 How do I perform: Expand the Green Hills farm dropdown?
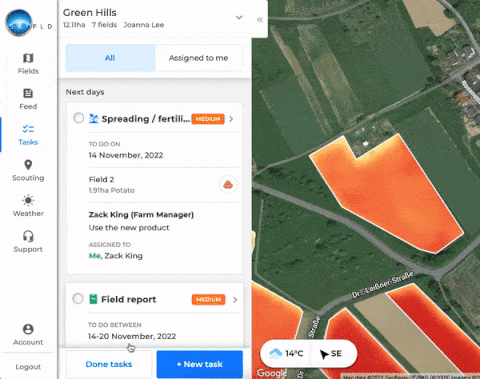coord(239,17)
